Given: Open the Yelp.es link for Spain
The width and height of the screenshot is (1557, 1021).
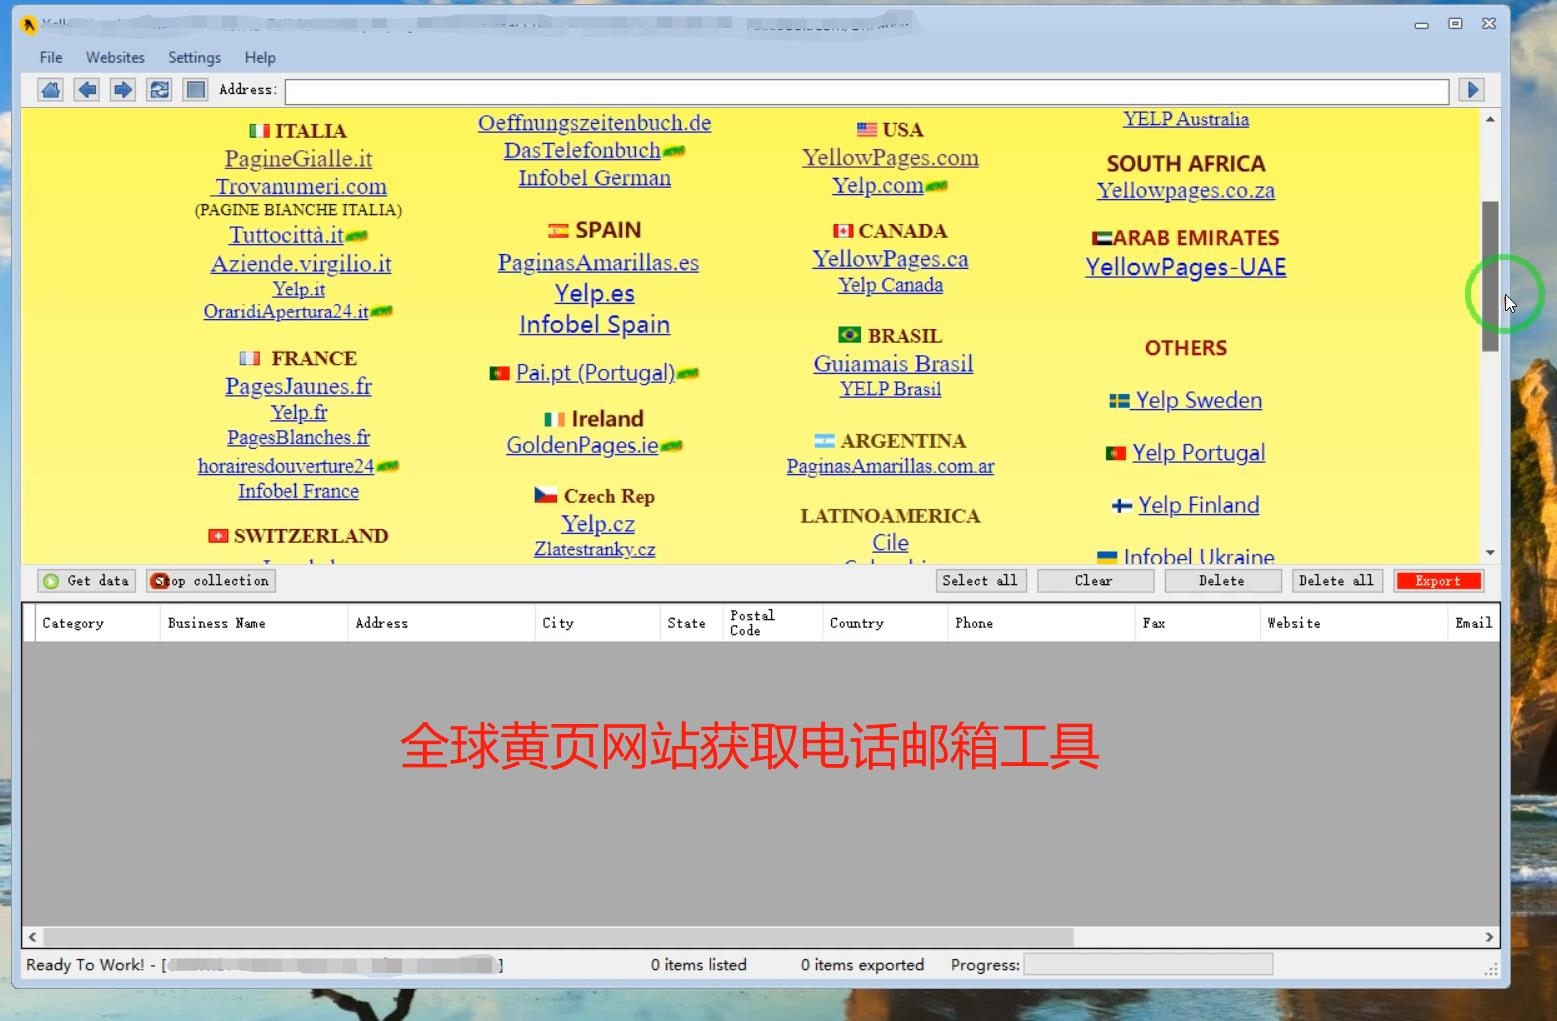Looking at the screenshot, I should coord(594,293).
